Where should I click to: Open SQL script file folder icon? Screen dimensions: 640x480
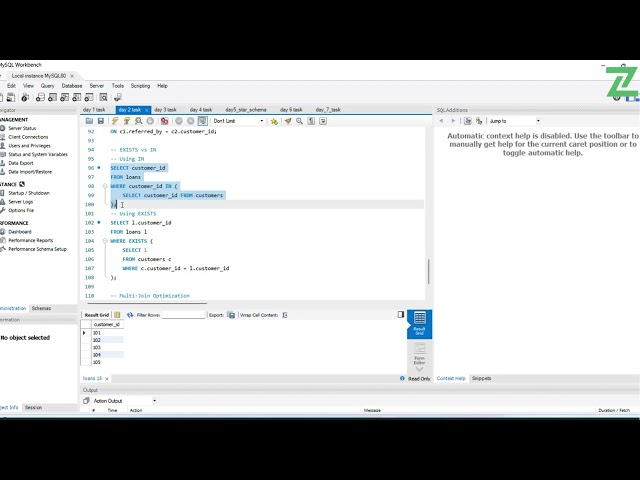tap(89, 121)
